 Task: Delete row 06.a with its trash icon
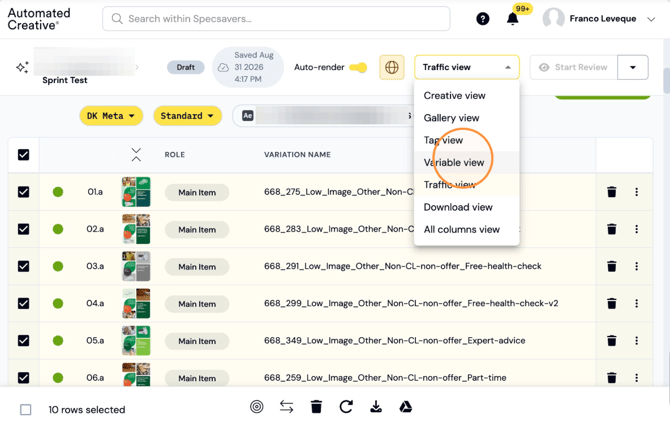[x=611, y=378]
